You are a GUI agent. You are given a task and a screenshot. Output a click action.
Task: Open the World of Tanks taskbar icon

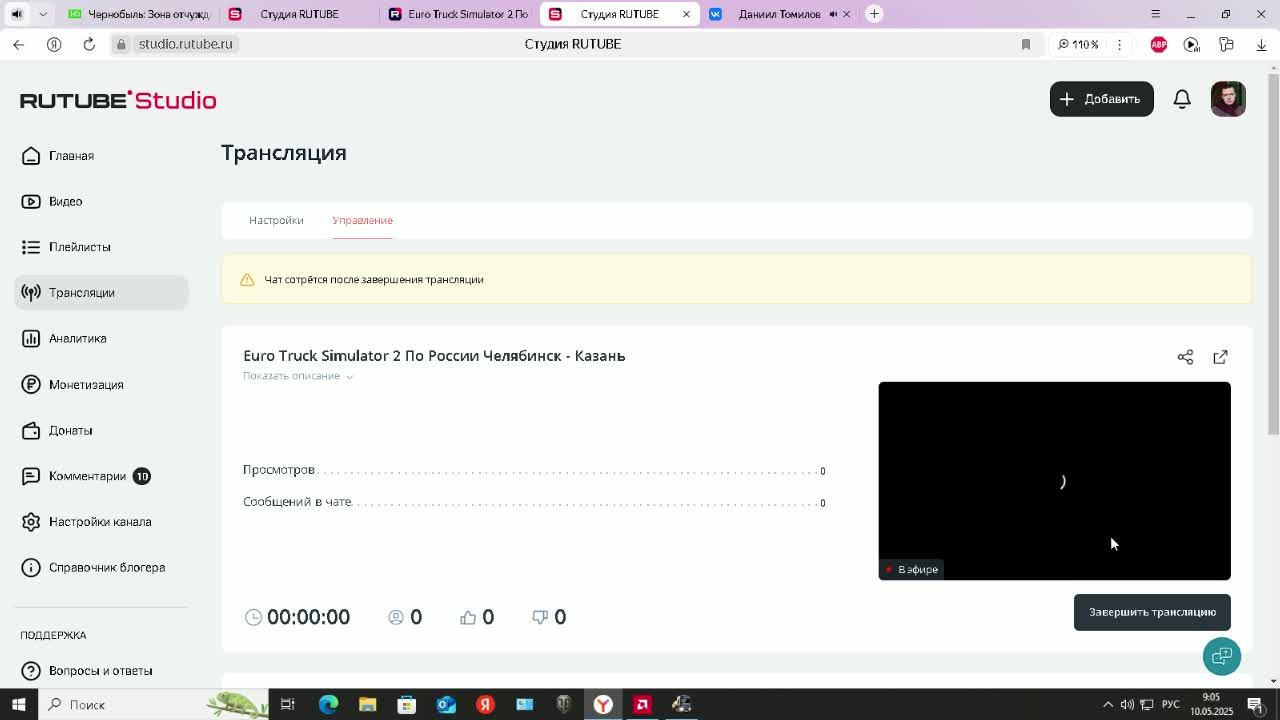564,704
